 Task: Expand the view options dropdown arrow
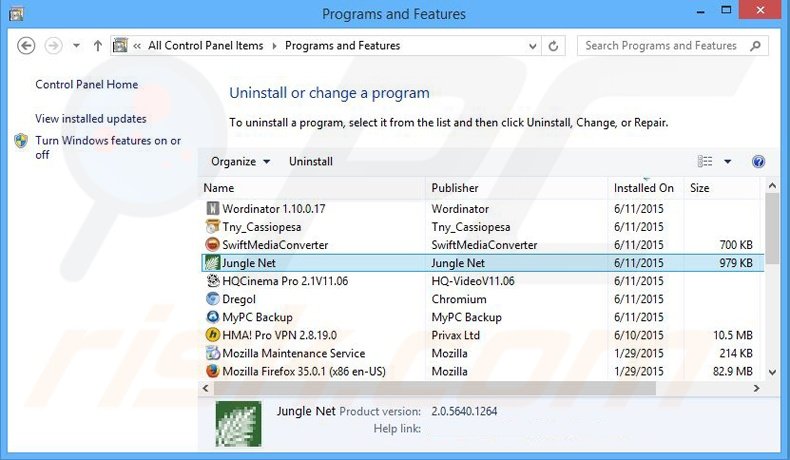728,162
